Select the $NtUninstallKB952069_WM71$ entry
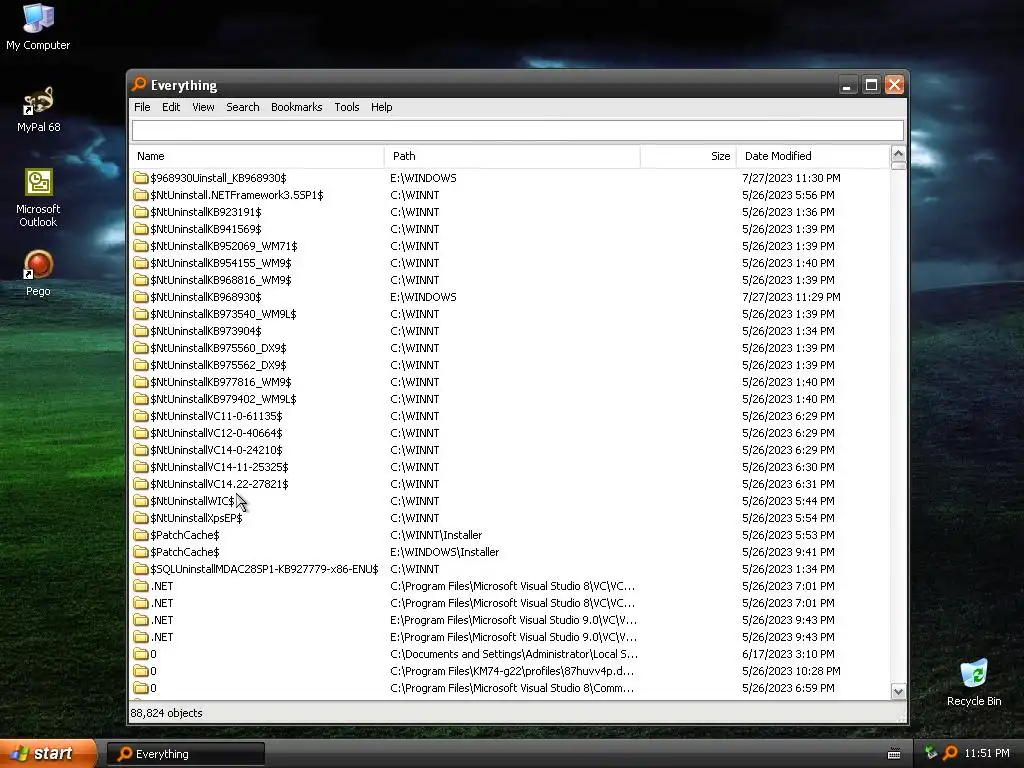Image resolution: width=1024 pixels, height=768 pixels. (223, 246)
